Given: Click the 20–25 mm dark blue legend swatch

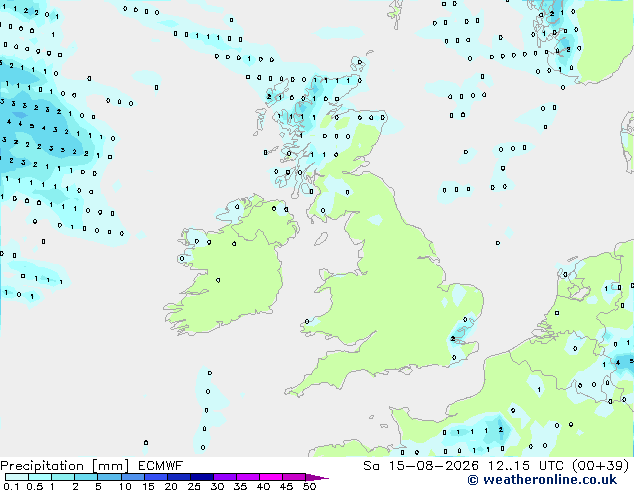Looking at the screenshot, I should [178, 477].
